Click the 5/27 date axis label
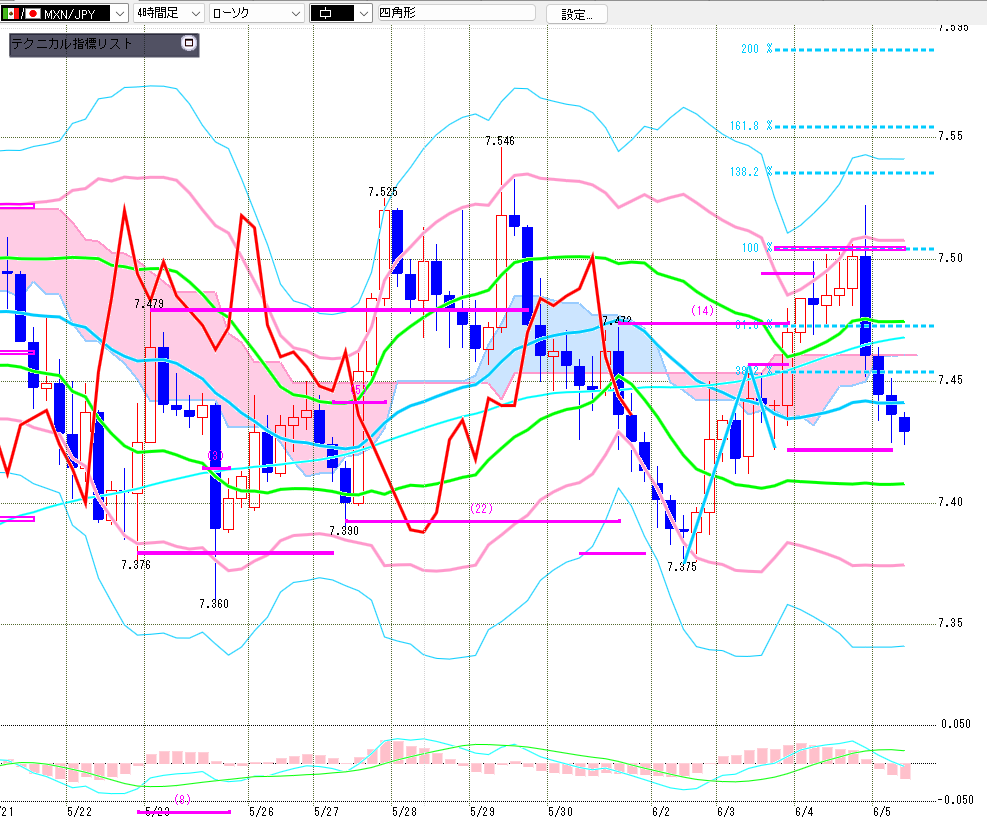The height and width of the screenshot is (820, 987). 326,811
